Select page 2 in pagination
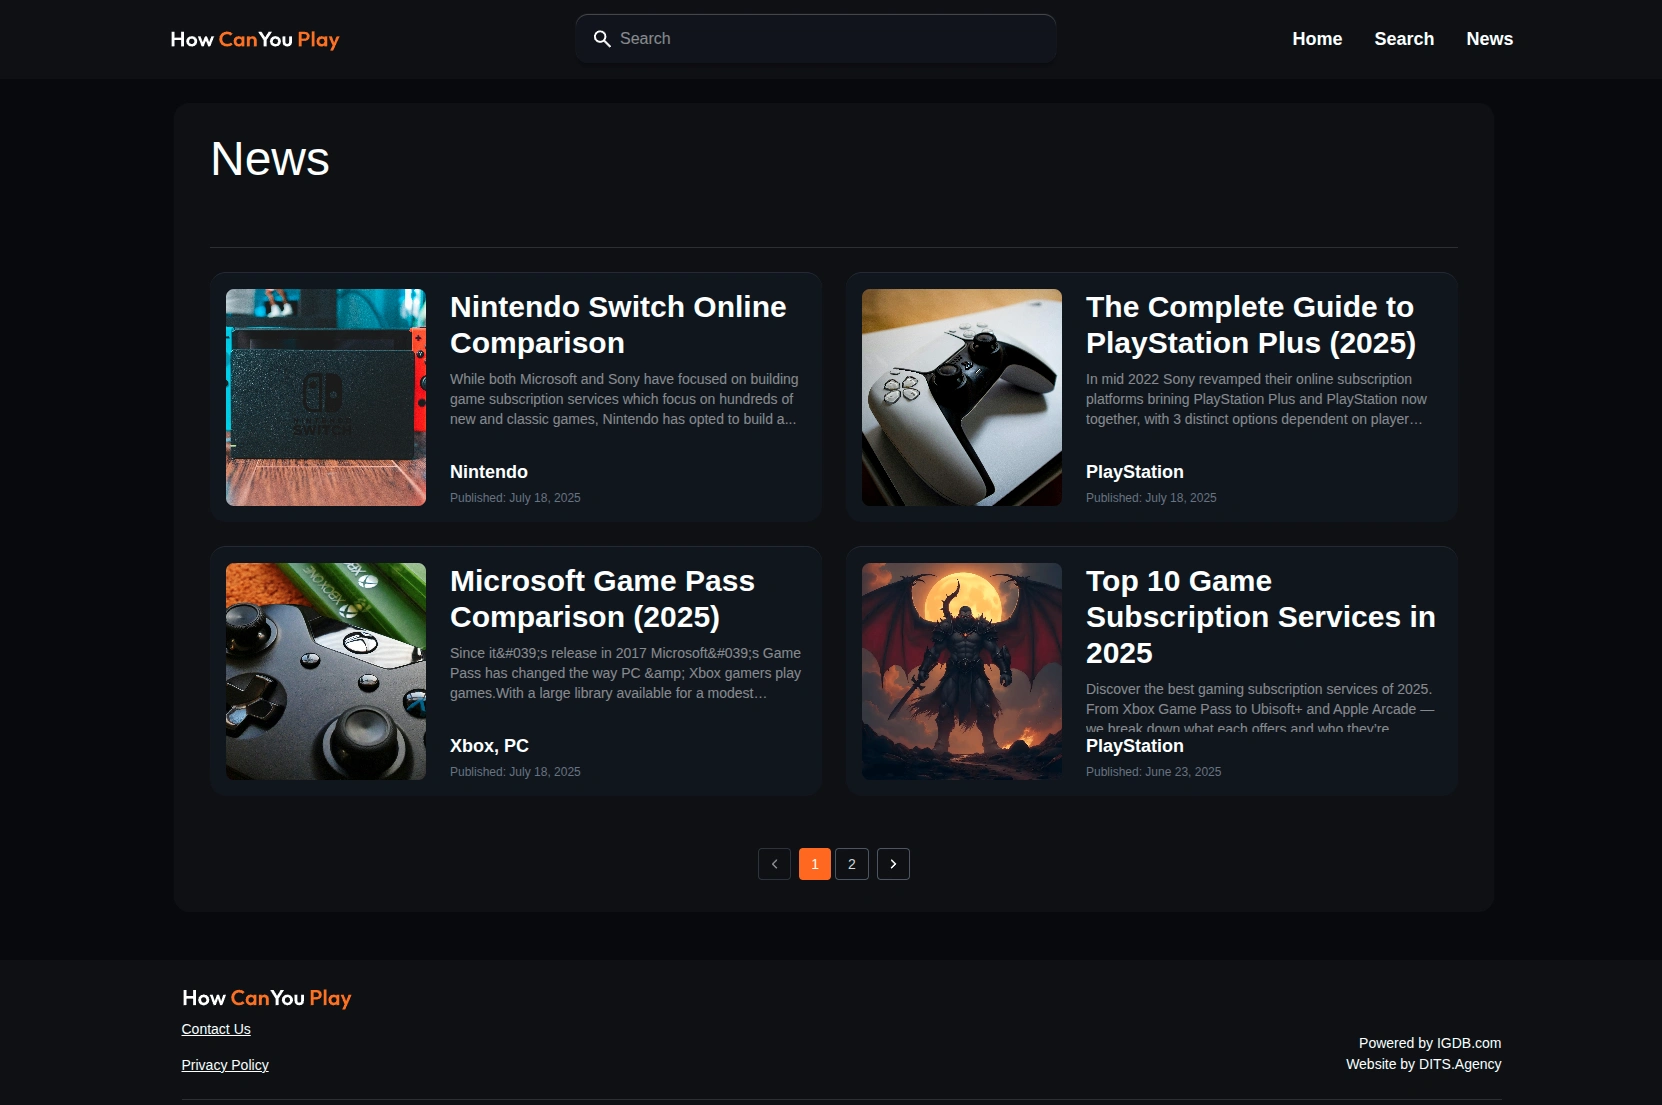The height and width of the screenshot is (1105, 1662). tap(852, 864)
